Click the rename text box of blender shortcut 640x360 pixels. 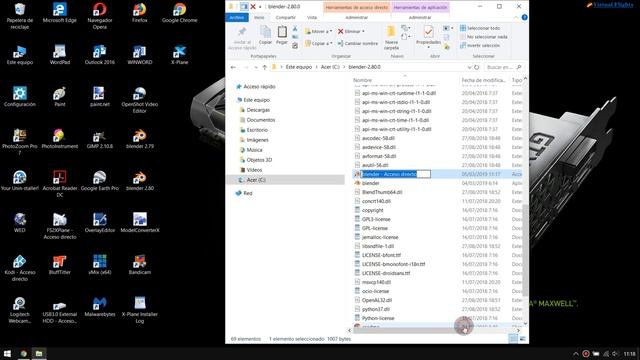click(x=396, y=174)
